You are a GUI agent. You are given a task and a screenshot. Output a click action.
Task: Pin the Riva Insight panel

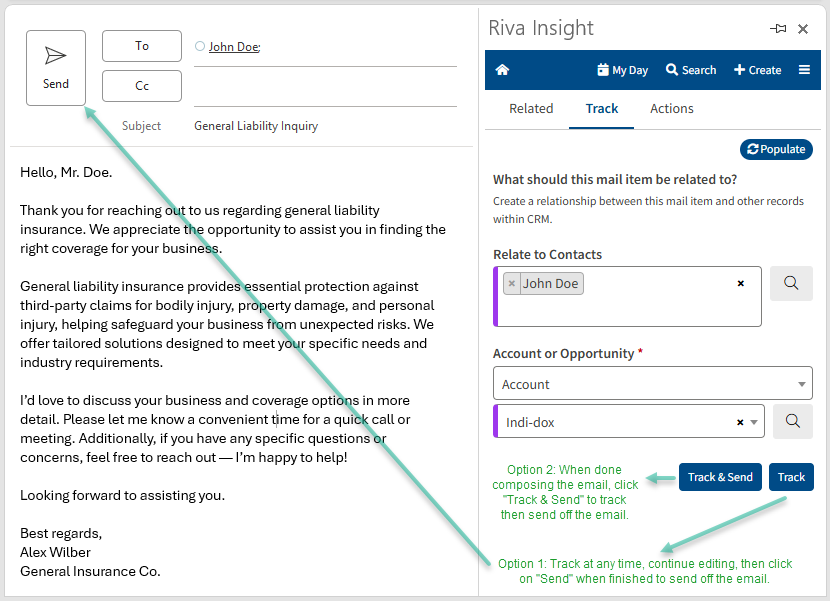tap(778, 29)
